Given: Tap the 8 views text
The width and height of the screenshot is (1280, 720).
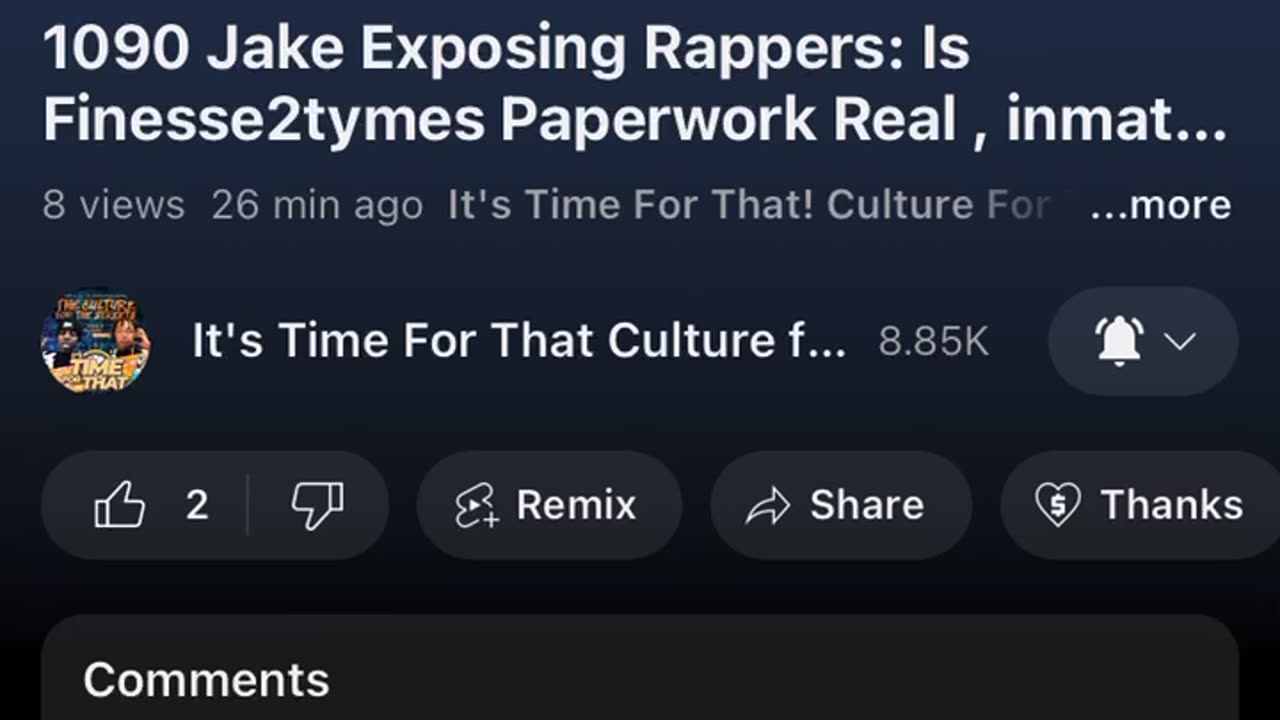Looking at the screenshot, I should pos(113,205).
